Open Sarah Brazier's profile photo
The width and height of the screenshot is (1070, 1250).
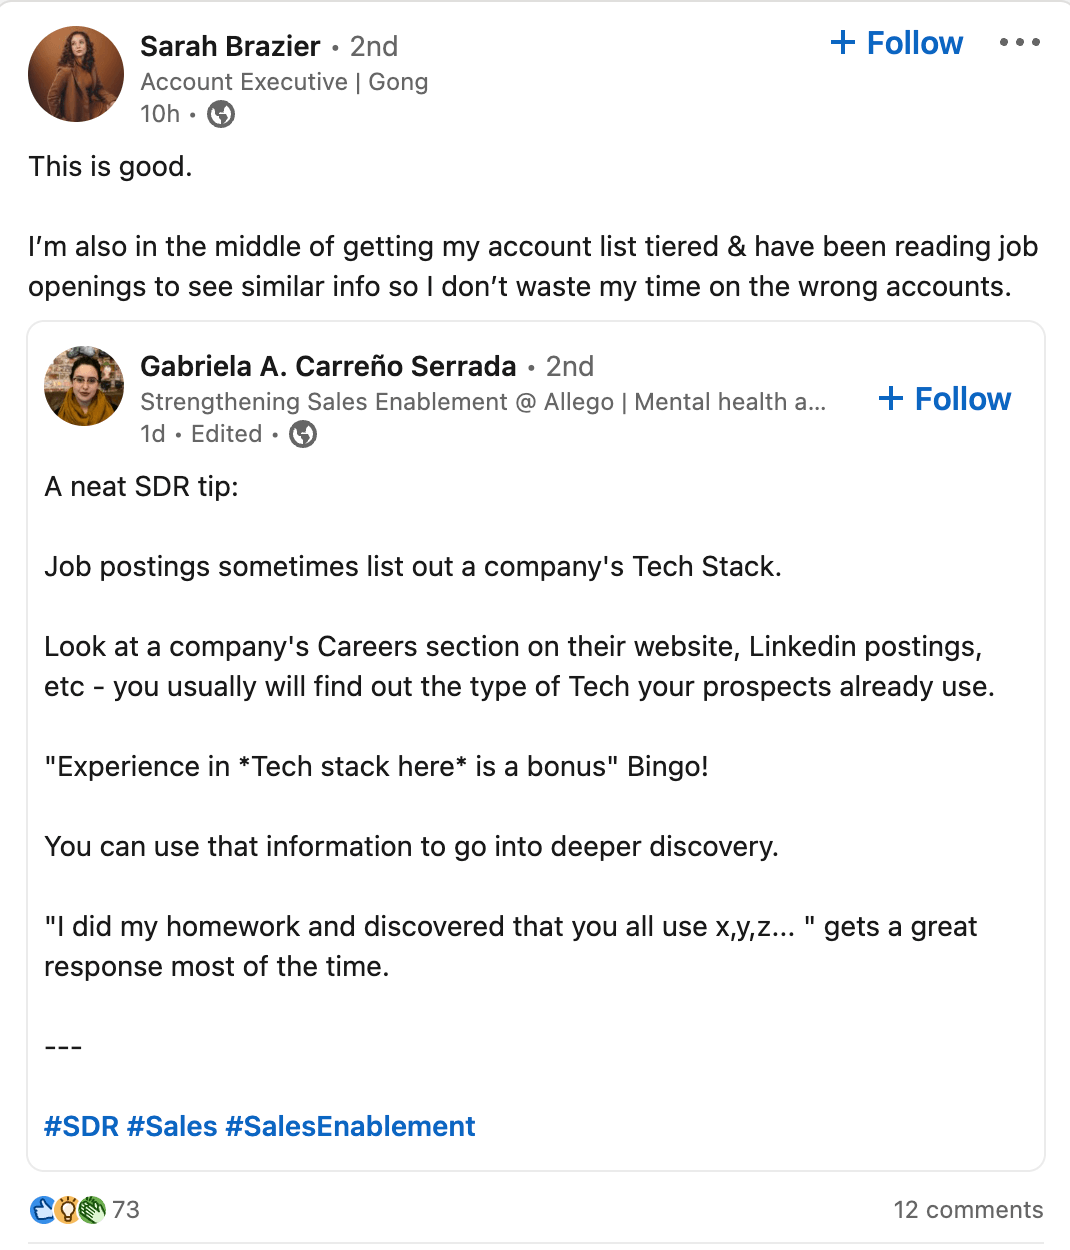click(76, 74)
